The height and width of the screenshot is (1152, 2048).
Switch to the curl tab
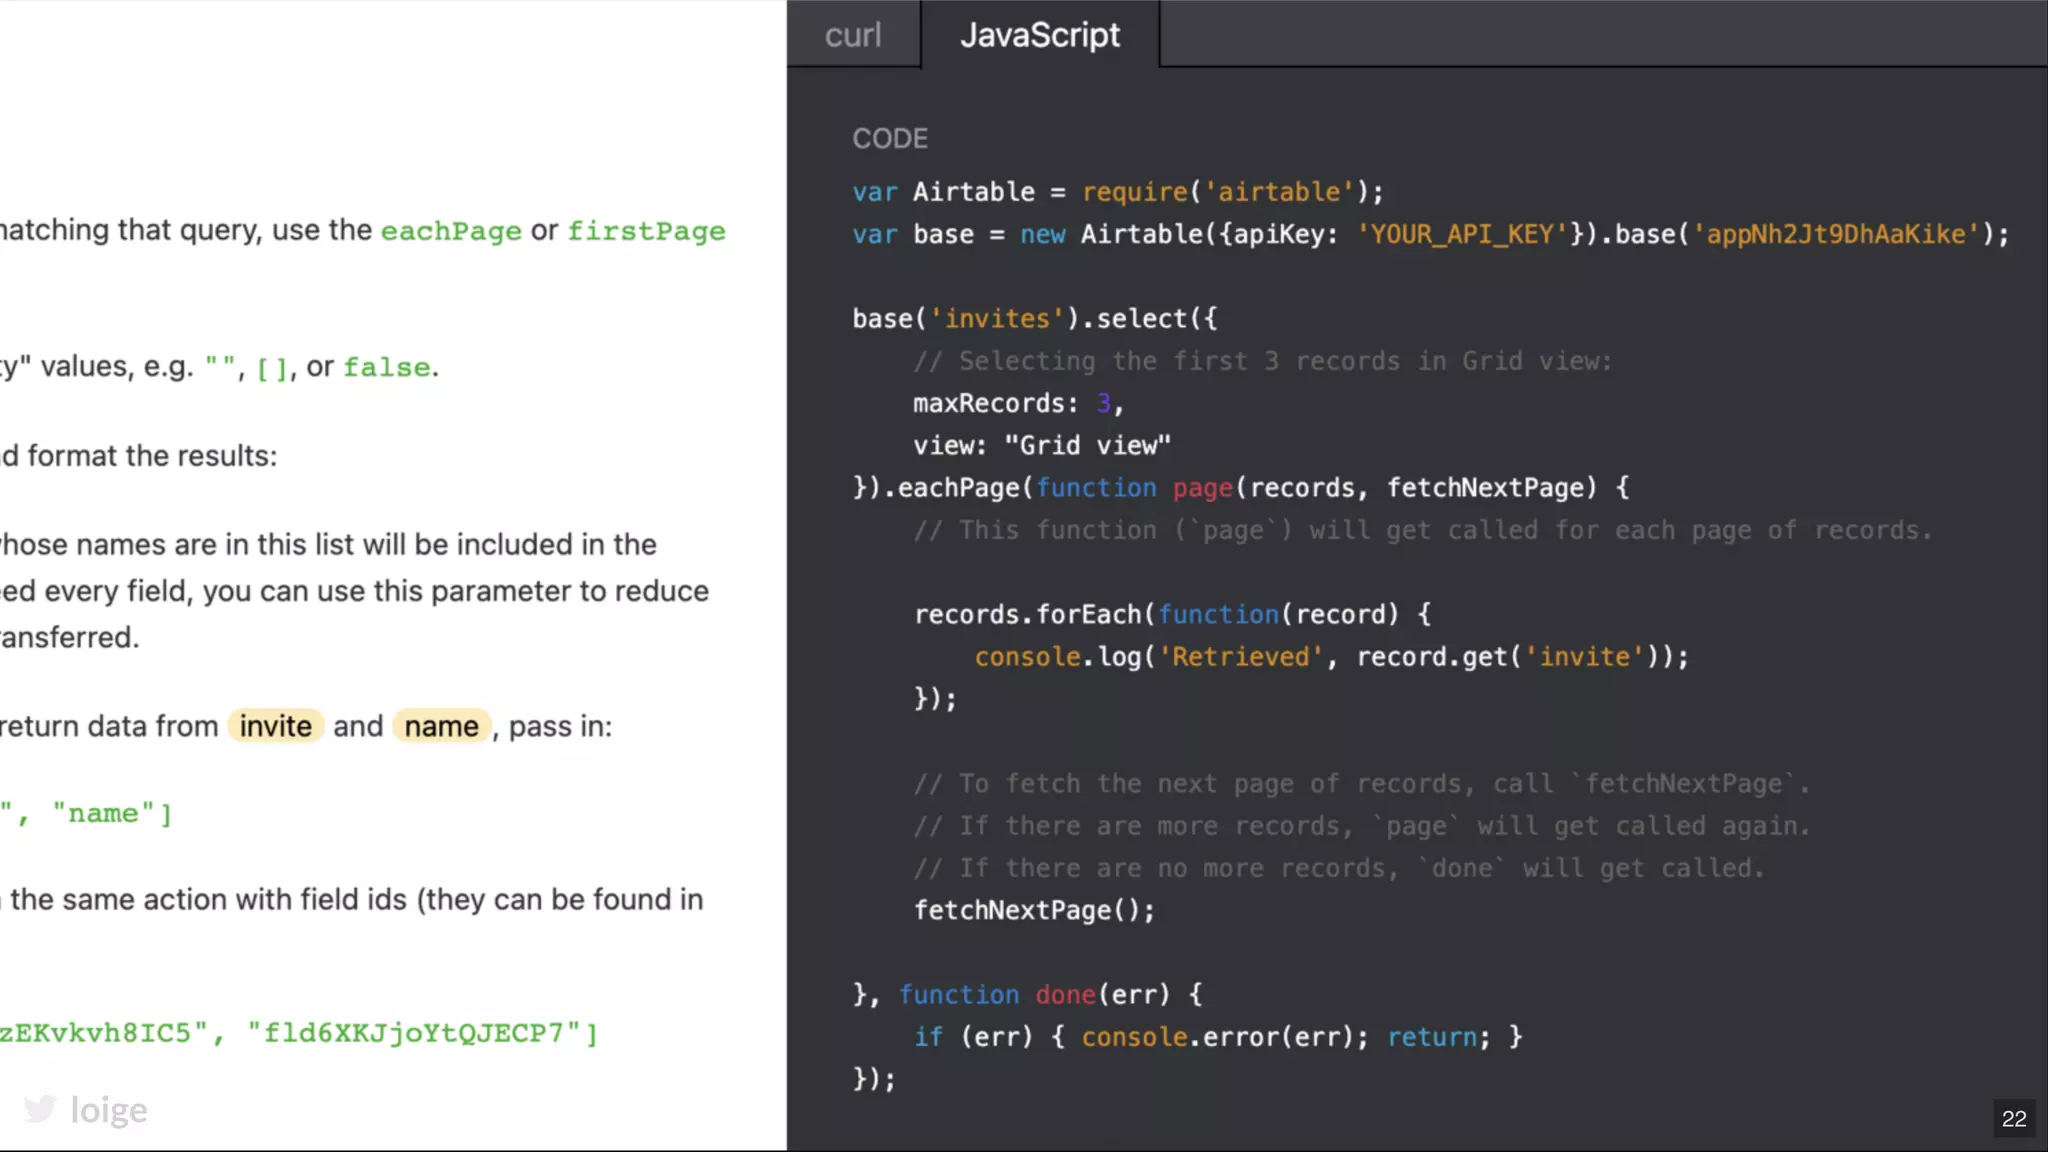(852, 35)
